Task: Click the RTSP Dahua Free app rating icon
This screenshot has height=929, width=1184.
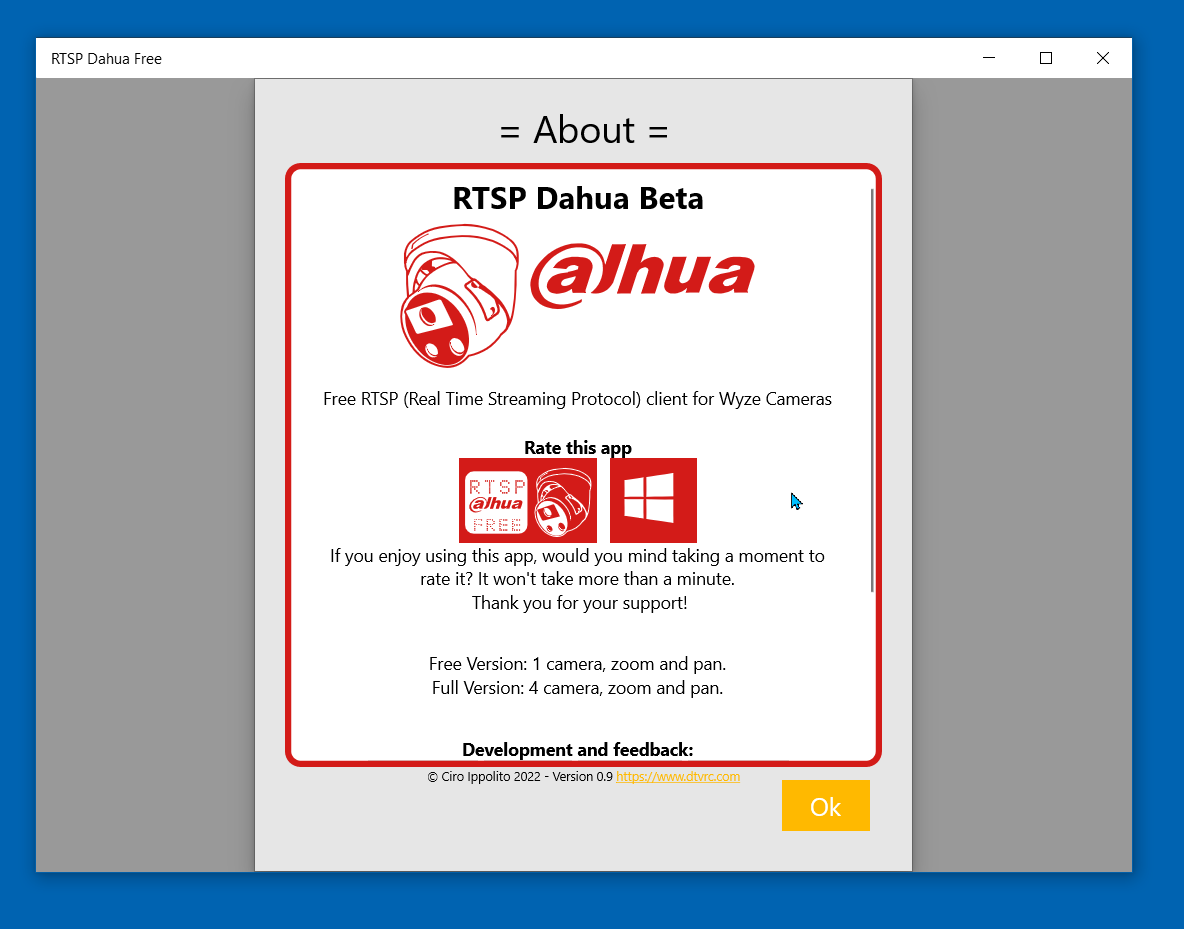Action: pos(528,500)
